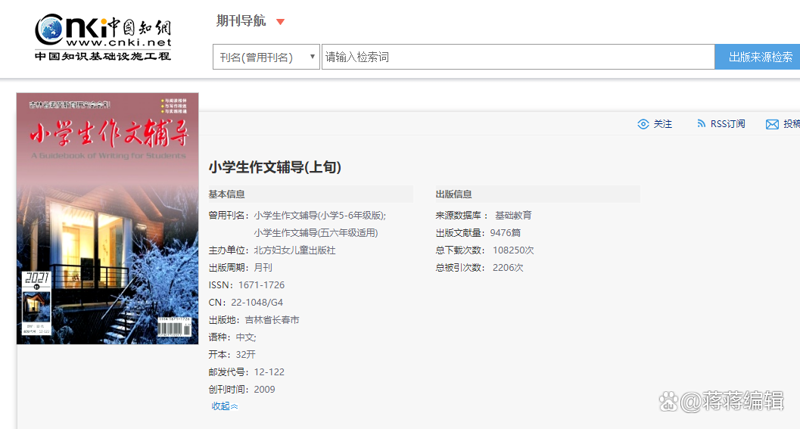Viewport: 800px width, 429px height.
Task: Click the 出版周期 value 月刊
Action: click(263, 268)
